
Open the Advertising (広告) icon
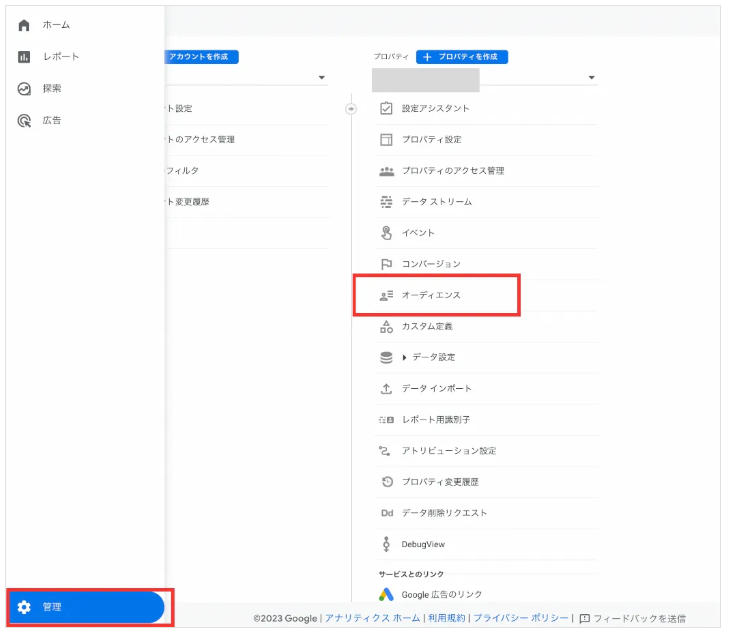coord(24,121)
